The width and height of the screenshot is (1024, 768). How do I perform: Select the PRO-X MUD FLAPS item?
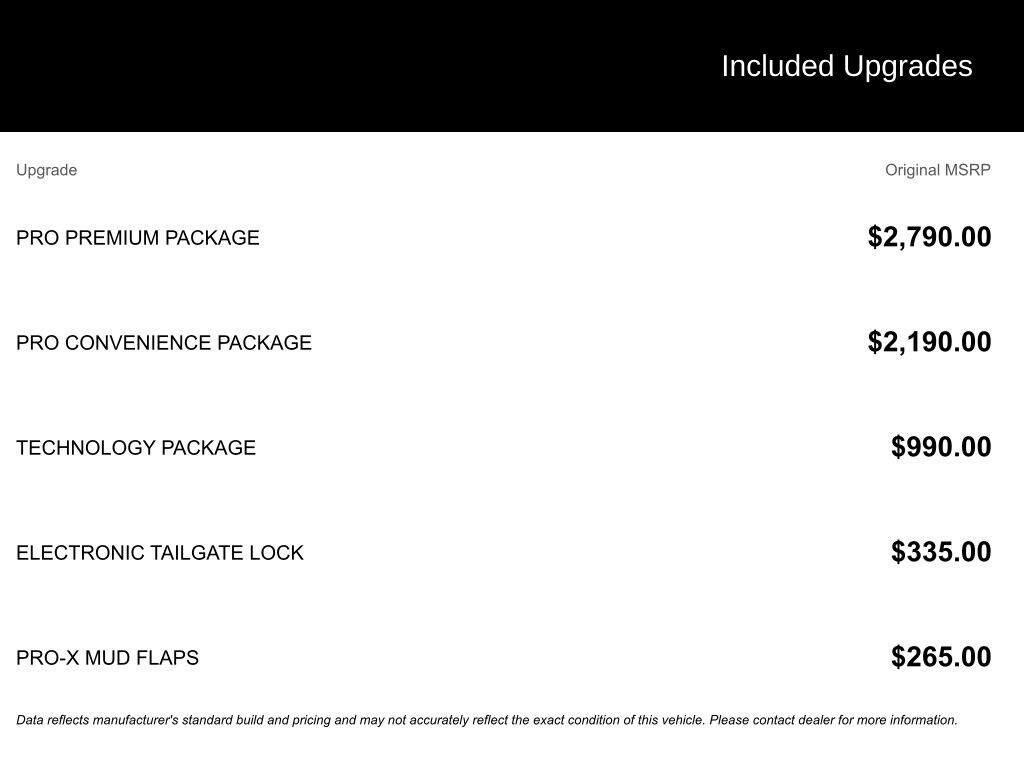click(107, 658)
